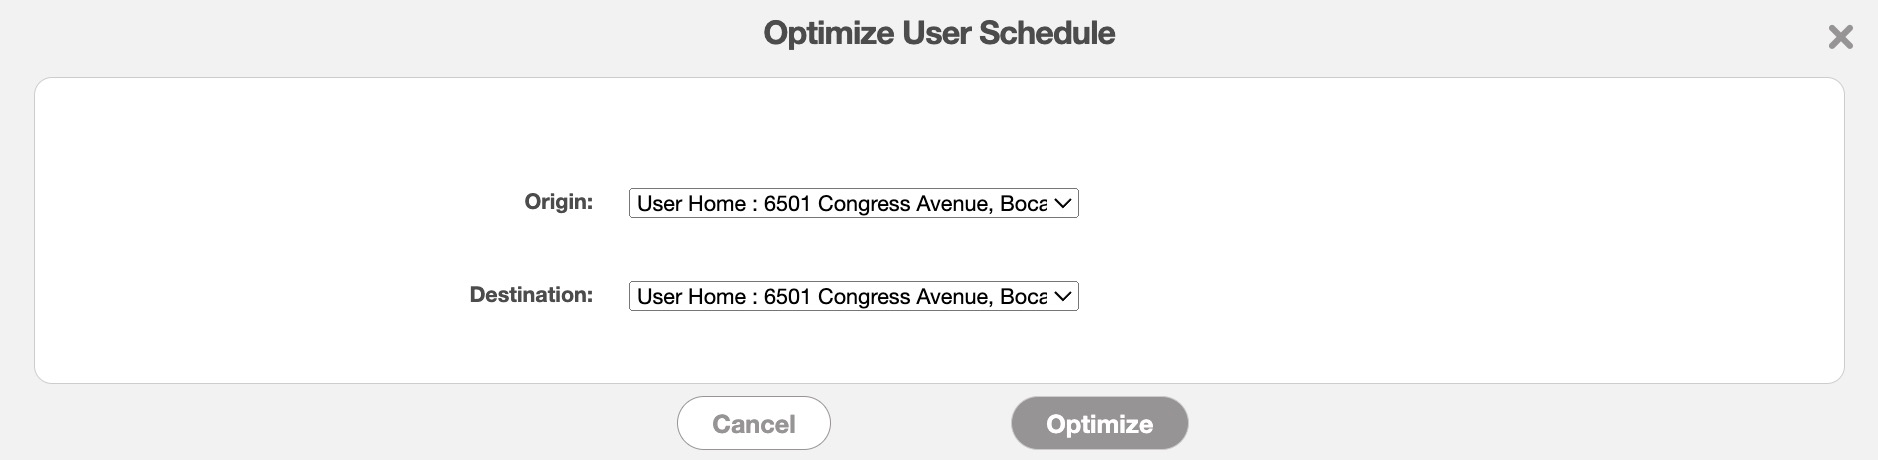Click the Origin dropdown chevron arrow
1878x460 pixels.
1063,203
